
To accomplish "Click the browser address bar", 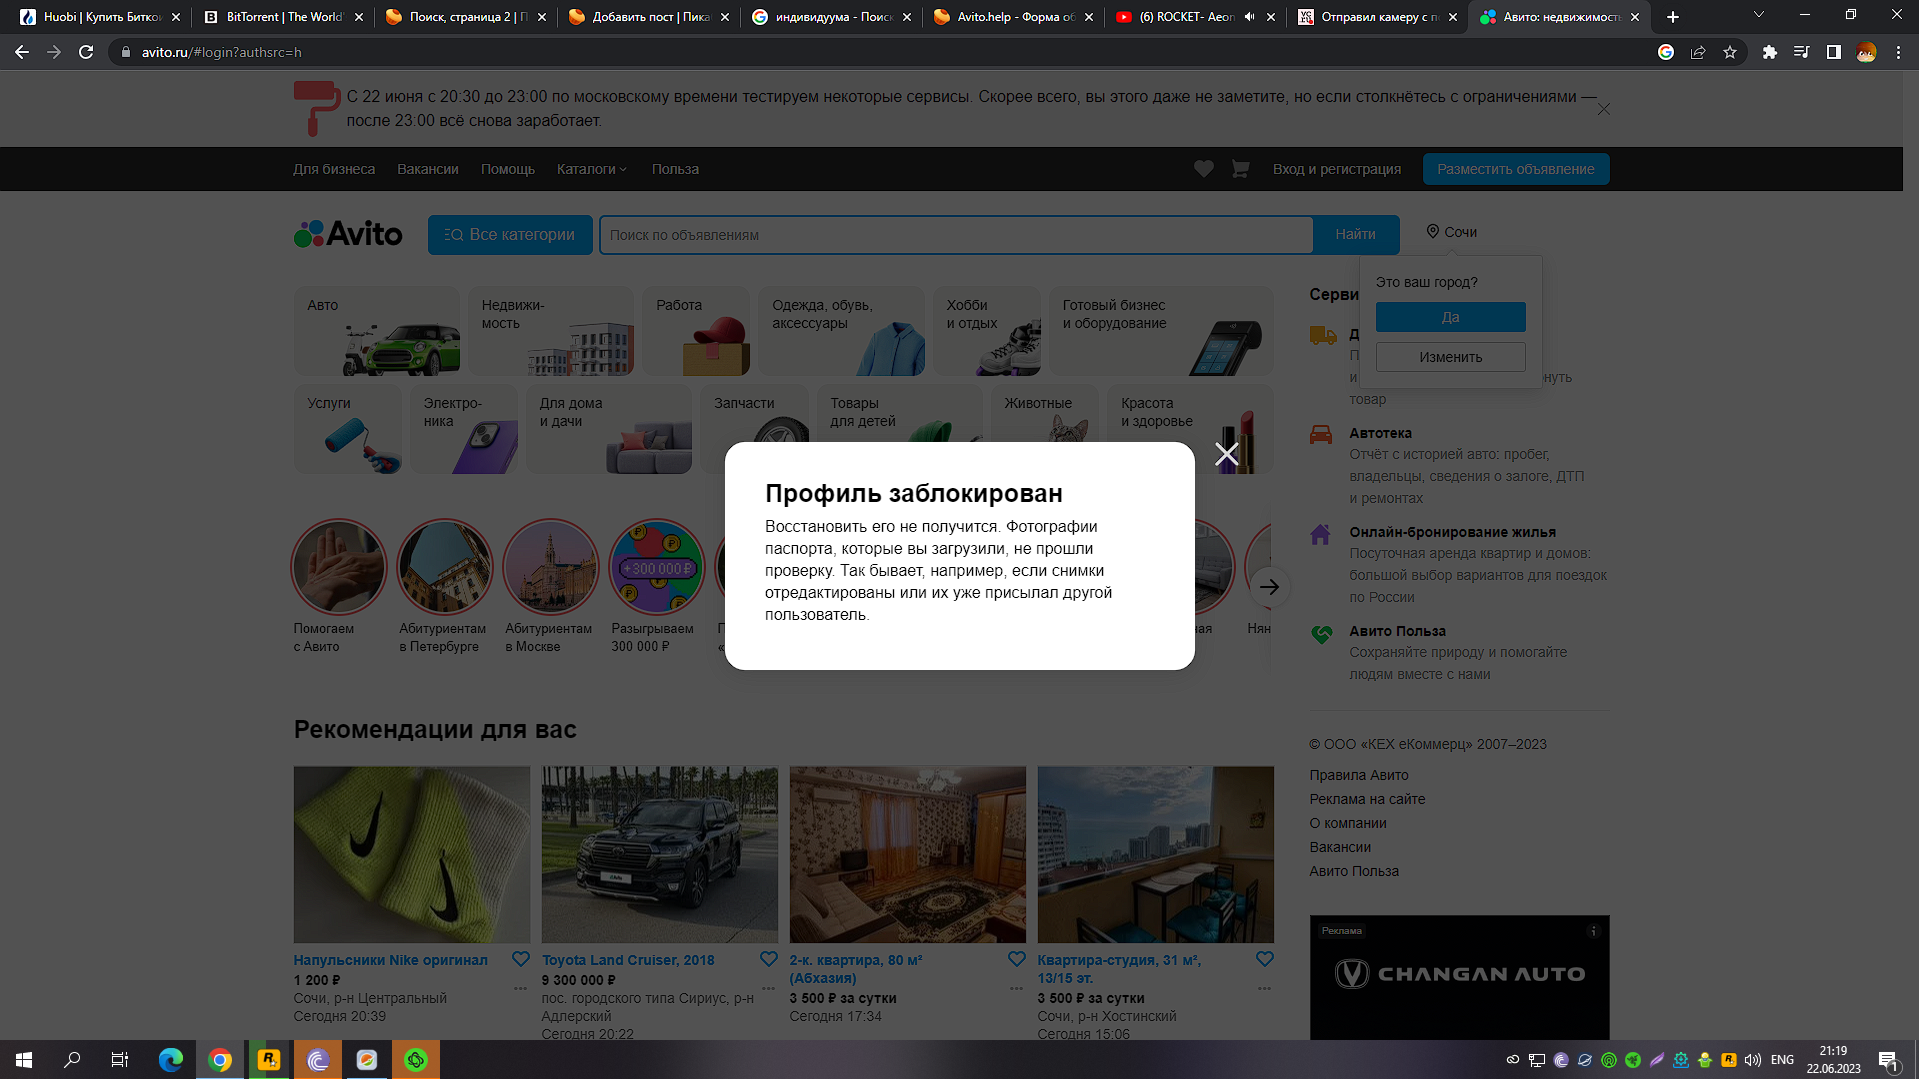I will tap(880, 52).
